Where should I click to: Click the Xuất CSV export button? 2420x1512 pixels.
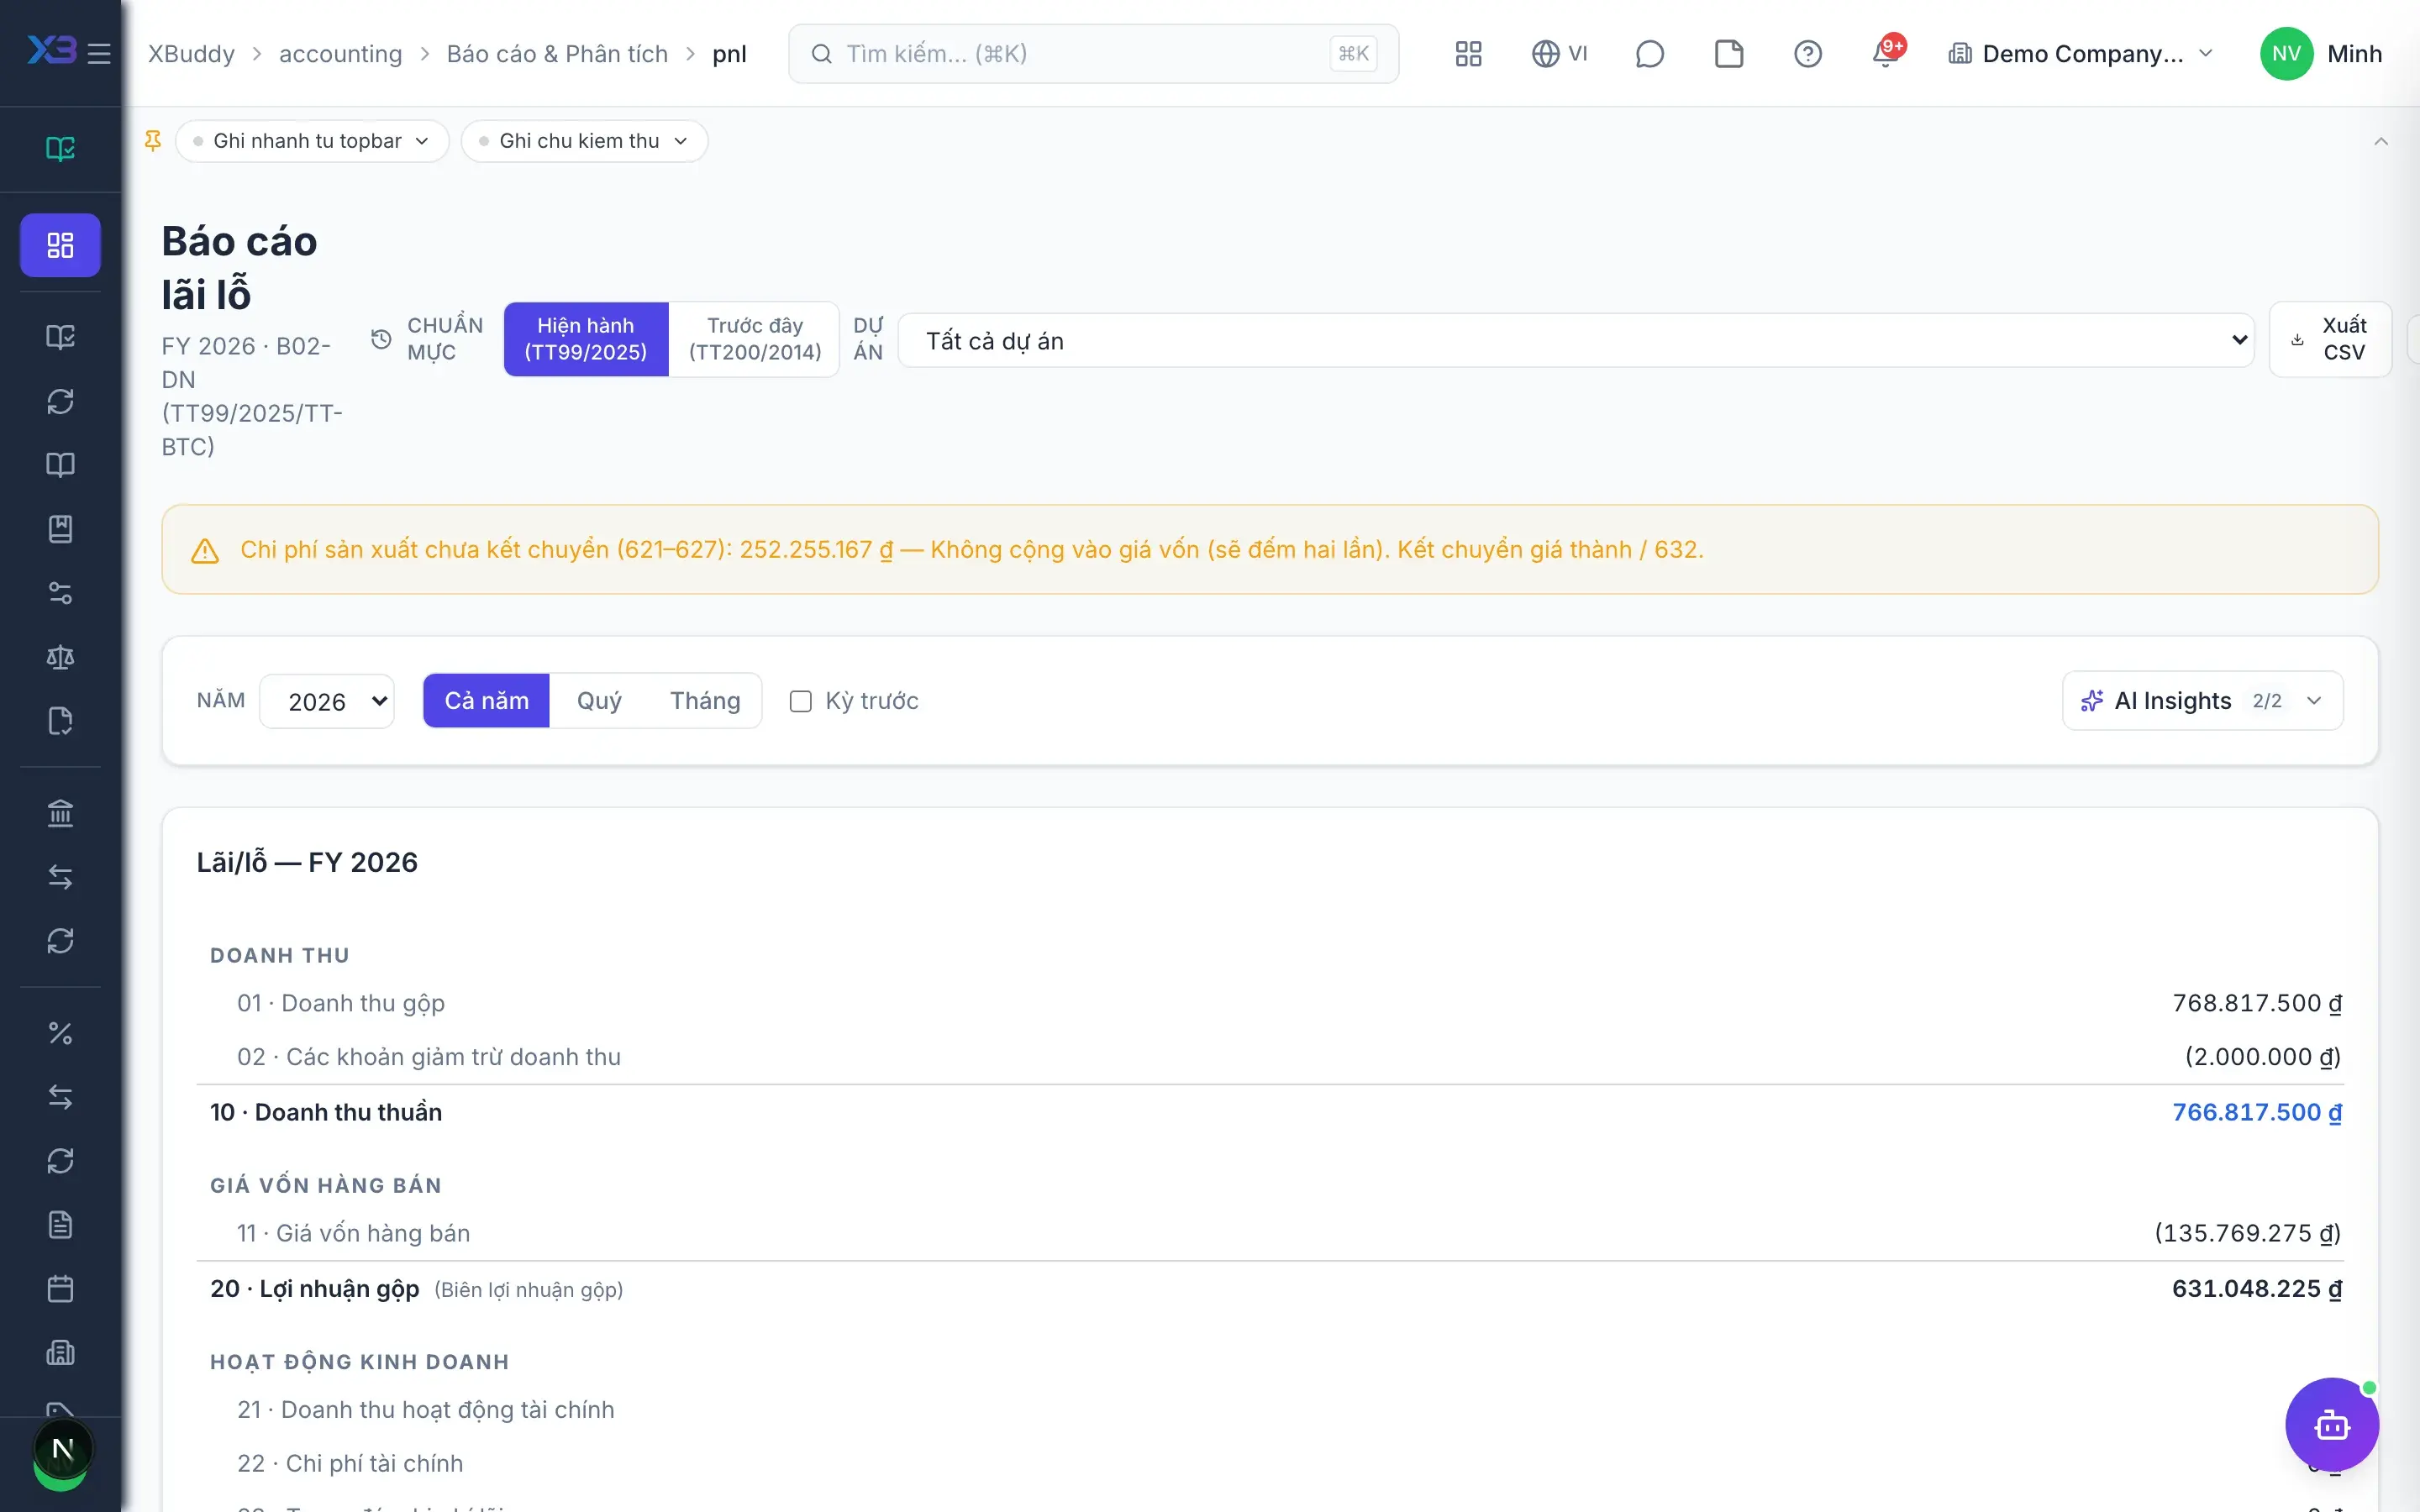pos(2330,339)
